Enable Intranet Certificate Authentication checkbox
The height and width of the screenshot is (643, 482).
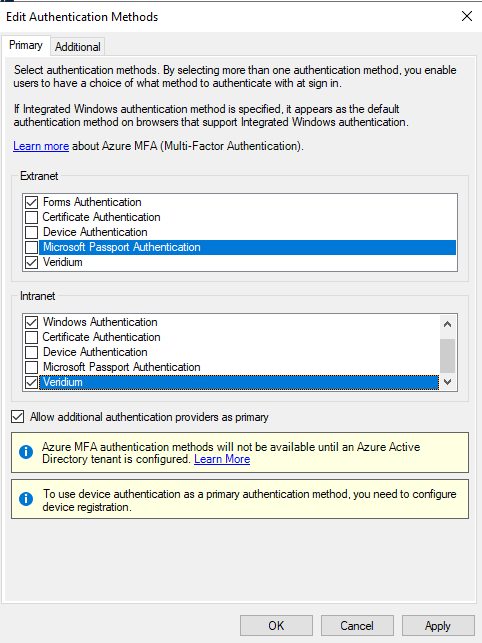click(32, 337)
